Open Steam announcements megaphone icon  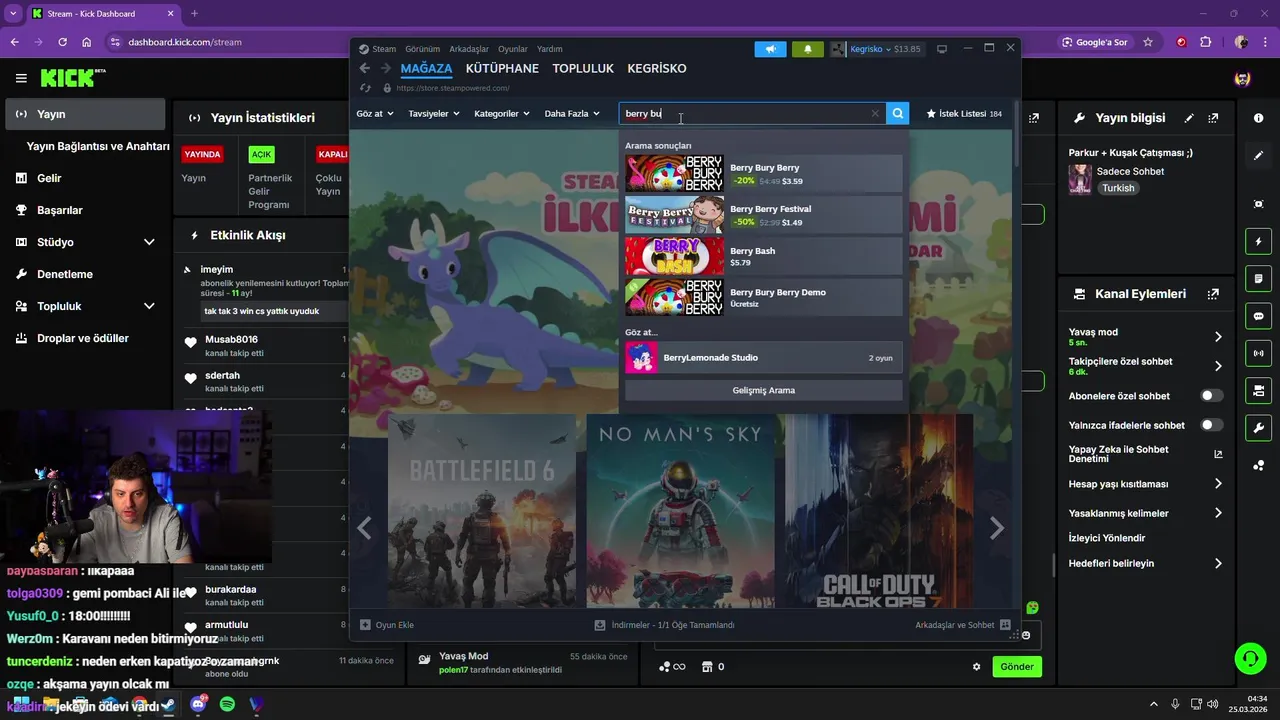770,49
